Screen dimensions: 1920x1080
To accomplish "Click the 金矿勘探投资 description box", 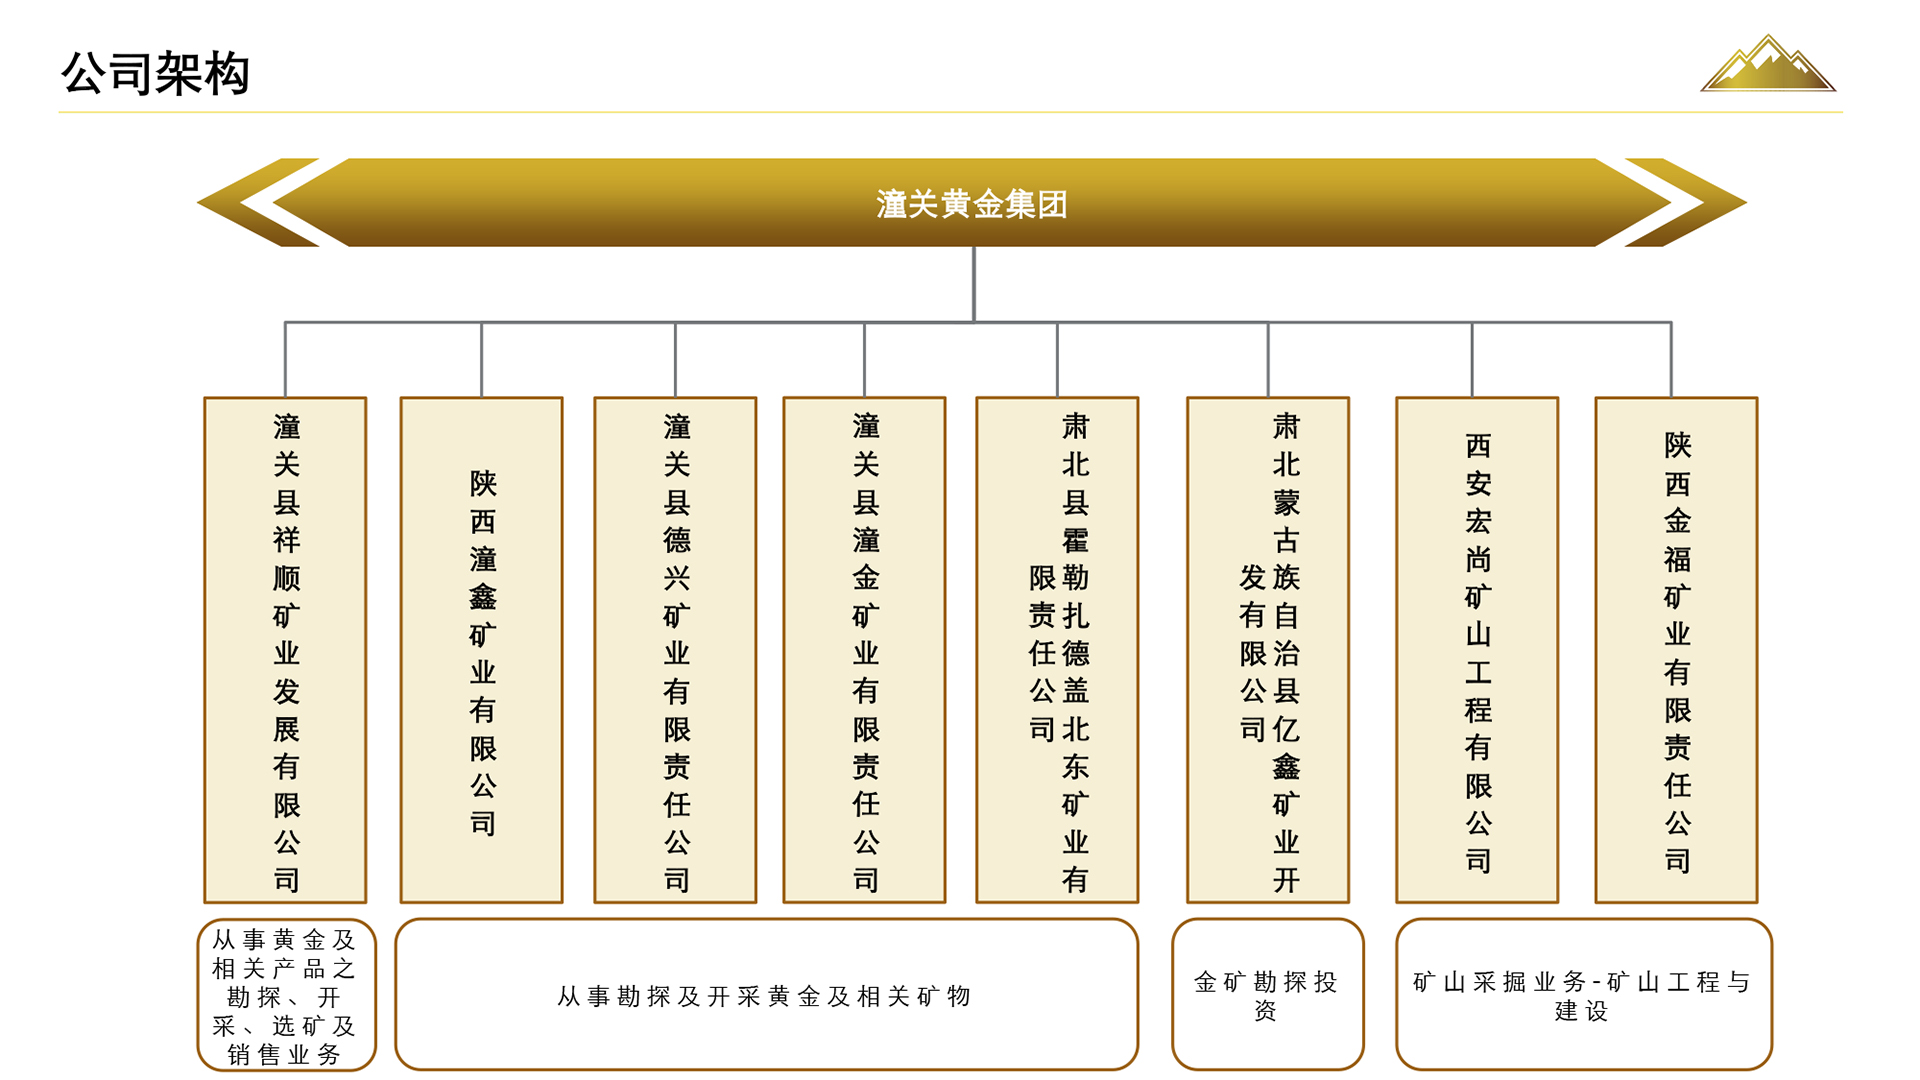I will pyautogui.click(x=1267, y=995).
